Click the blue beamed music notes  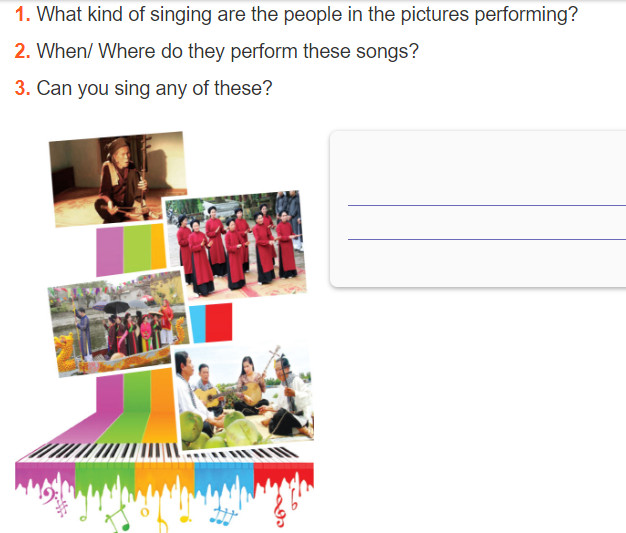click(x=223, y=515)
